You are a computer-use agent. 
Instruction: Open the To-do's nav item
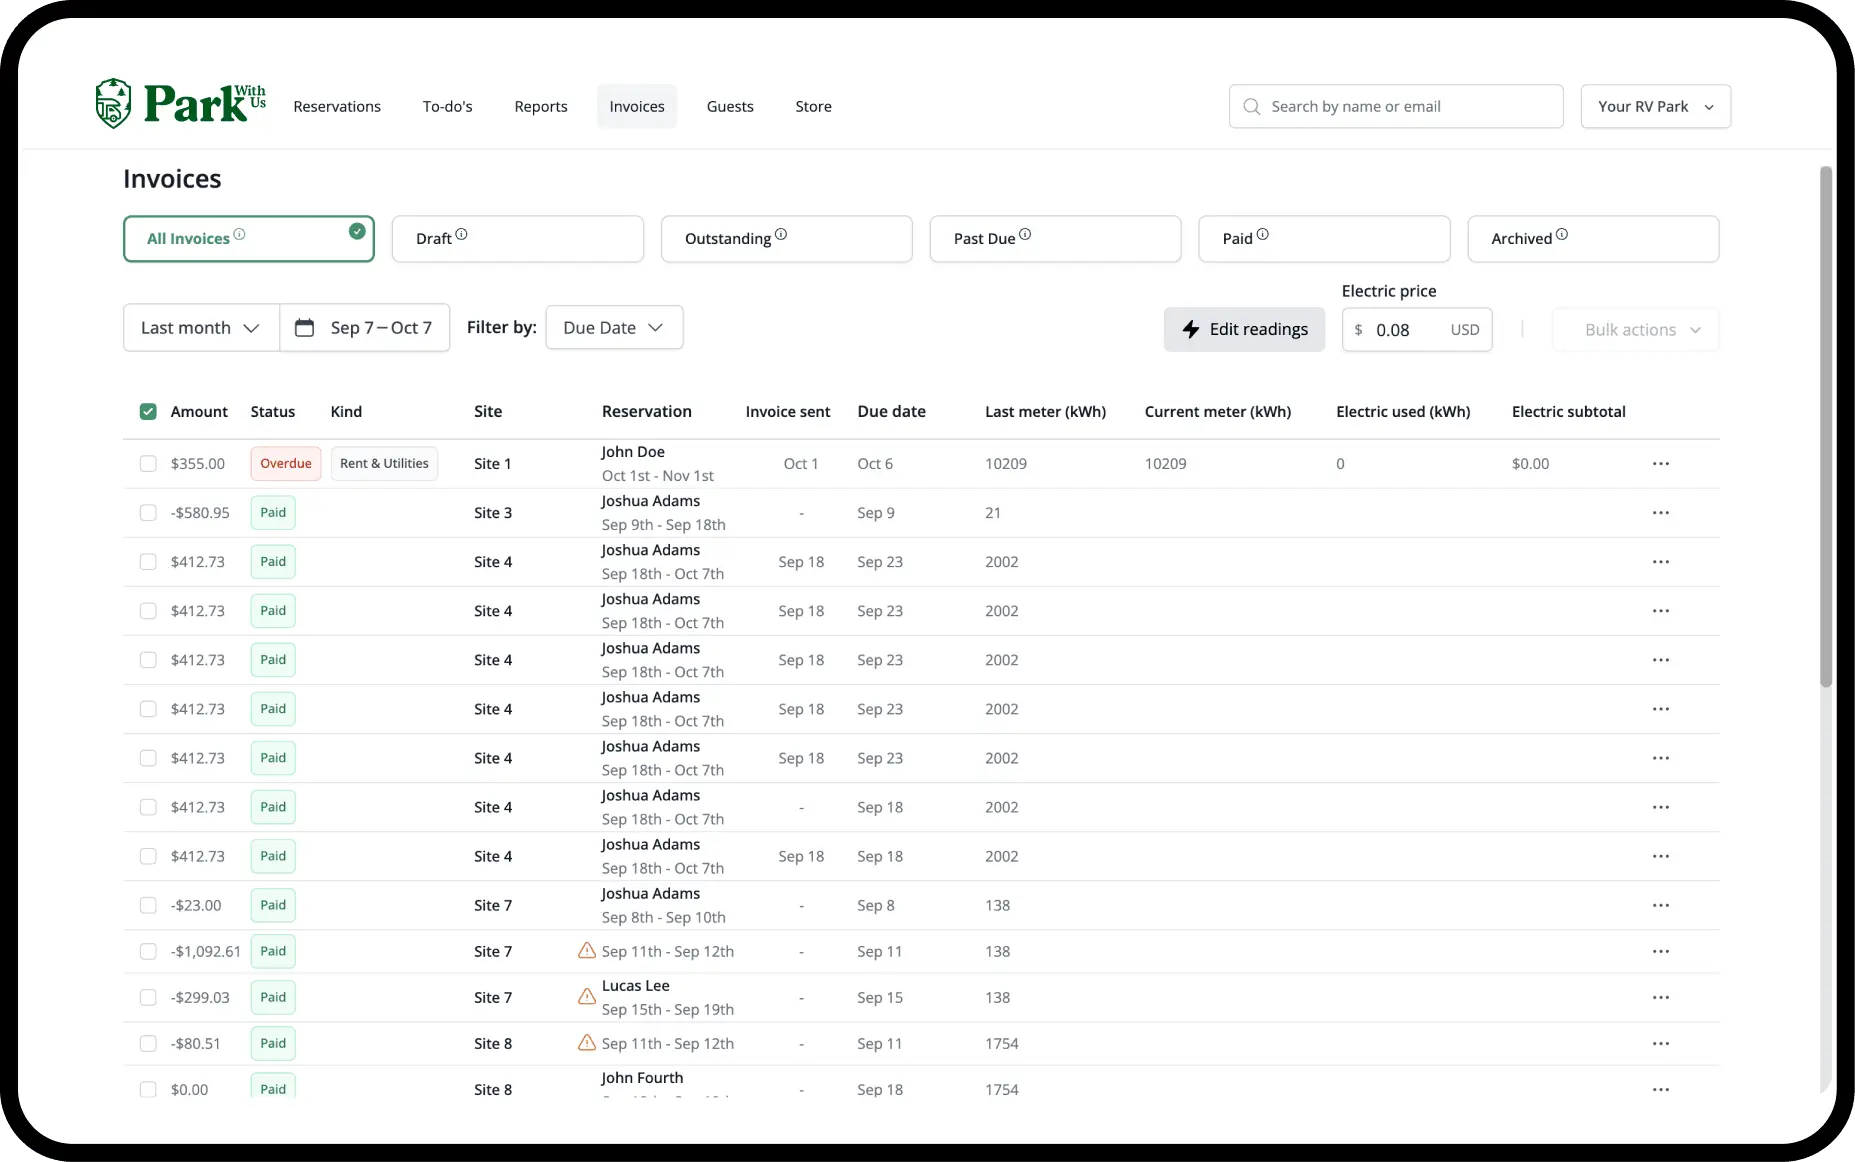(x=447, y=107)
